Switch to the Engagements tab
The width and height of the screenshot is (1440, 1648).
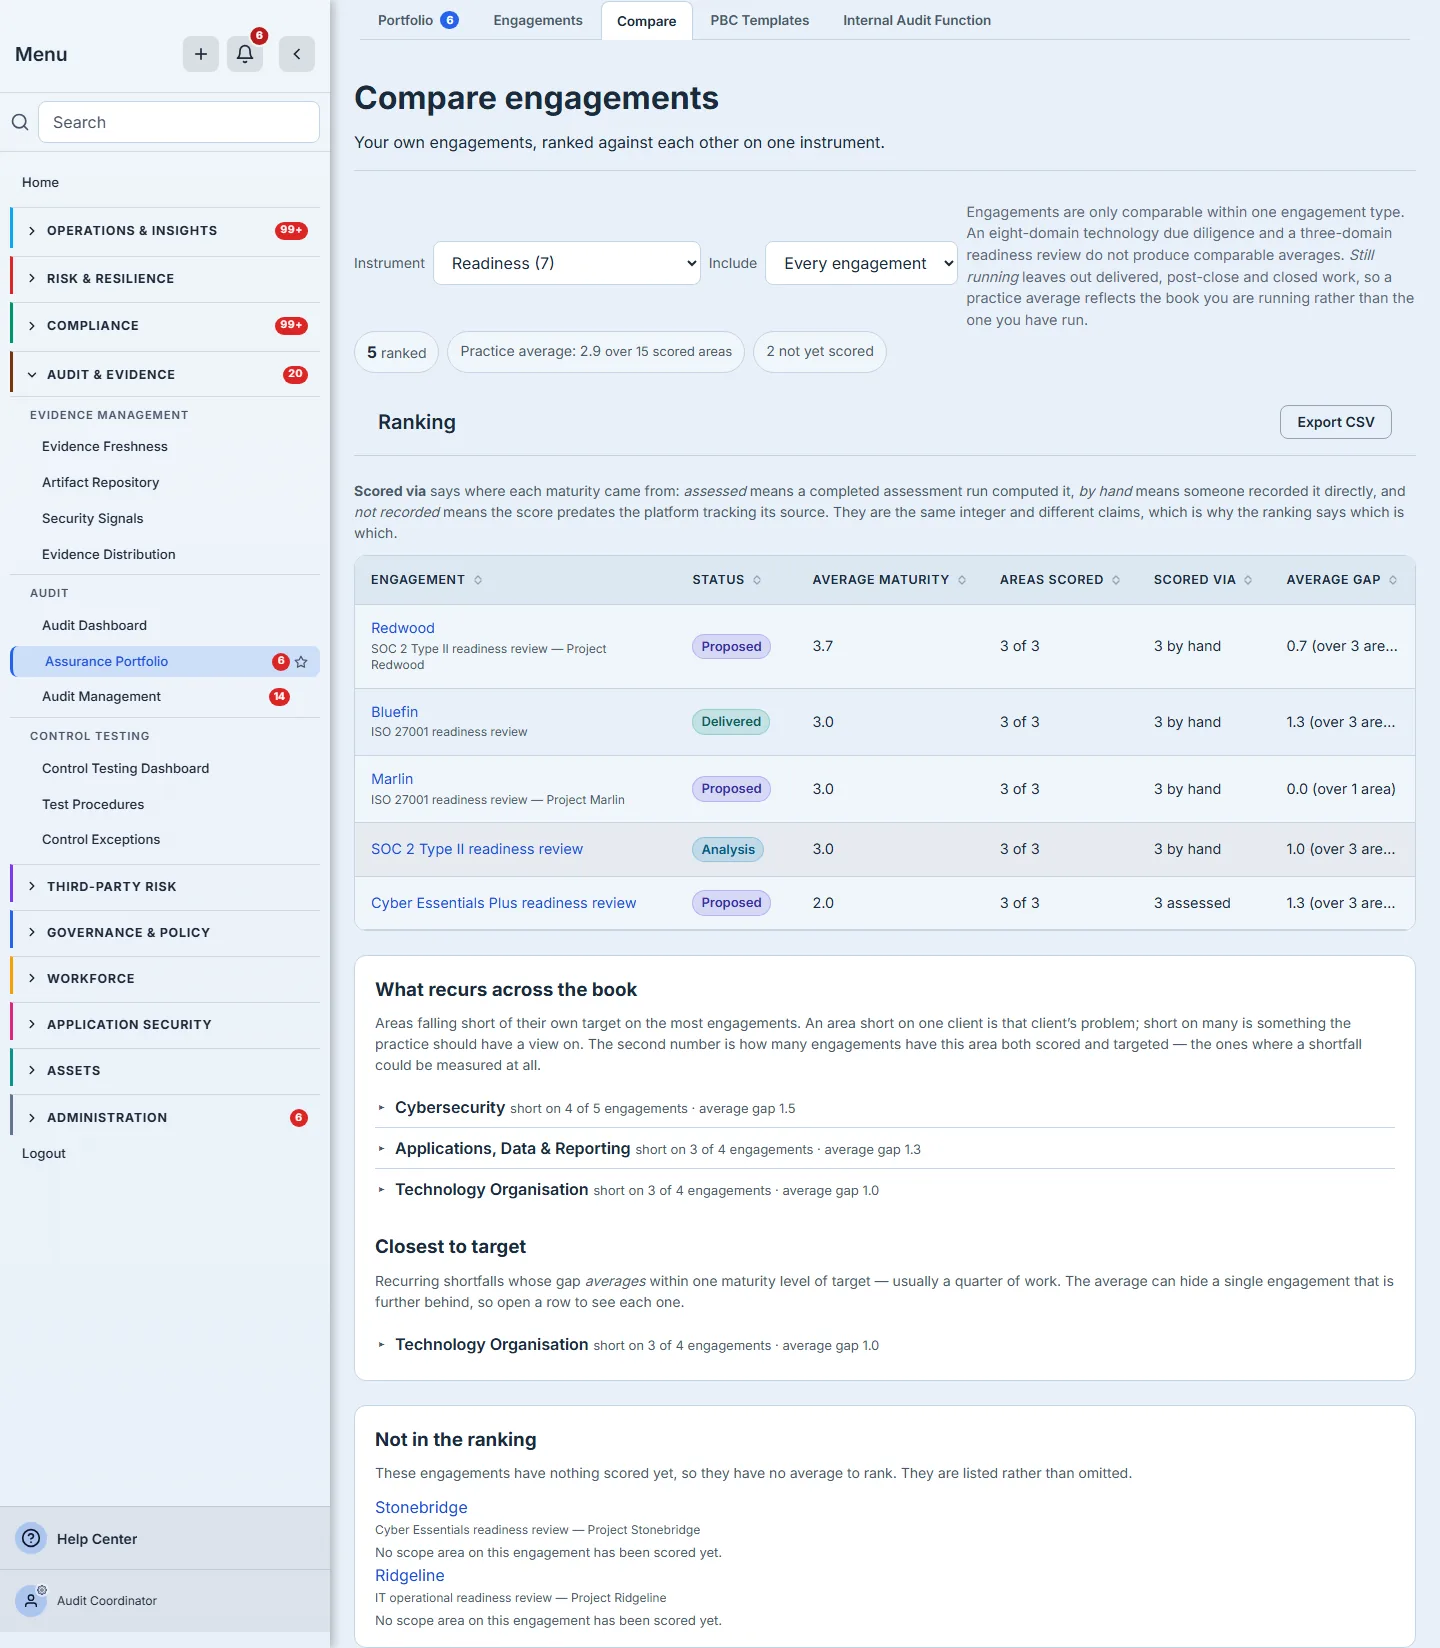pyautogui.click(x=538, y=20)
